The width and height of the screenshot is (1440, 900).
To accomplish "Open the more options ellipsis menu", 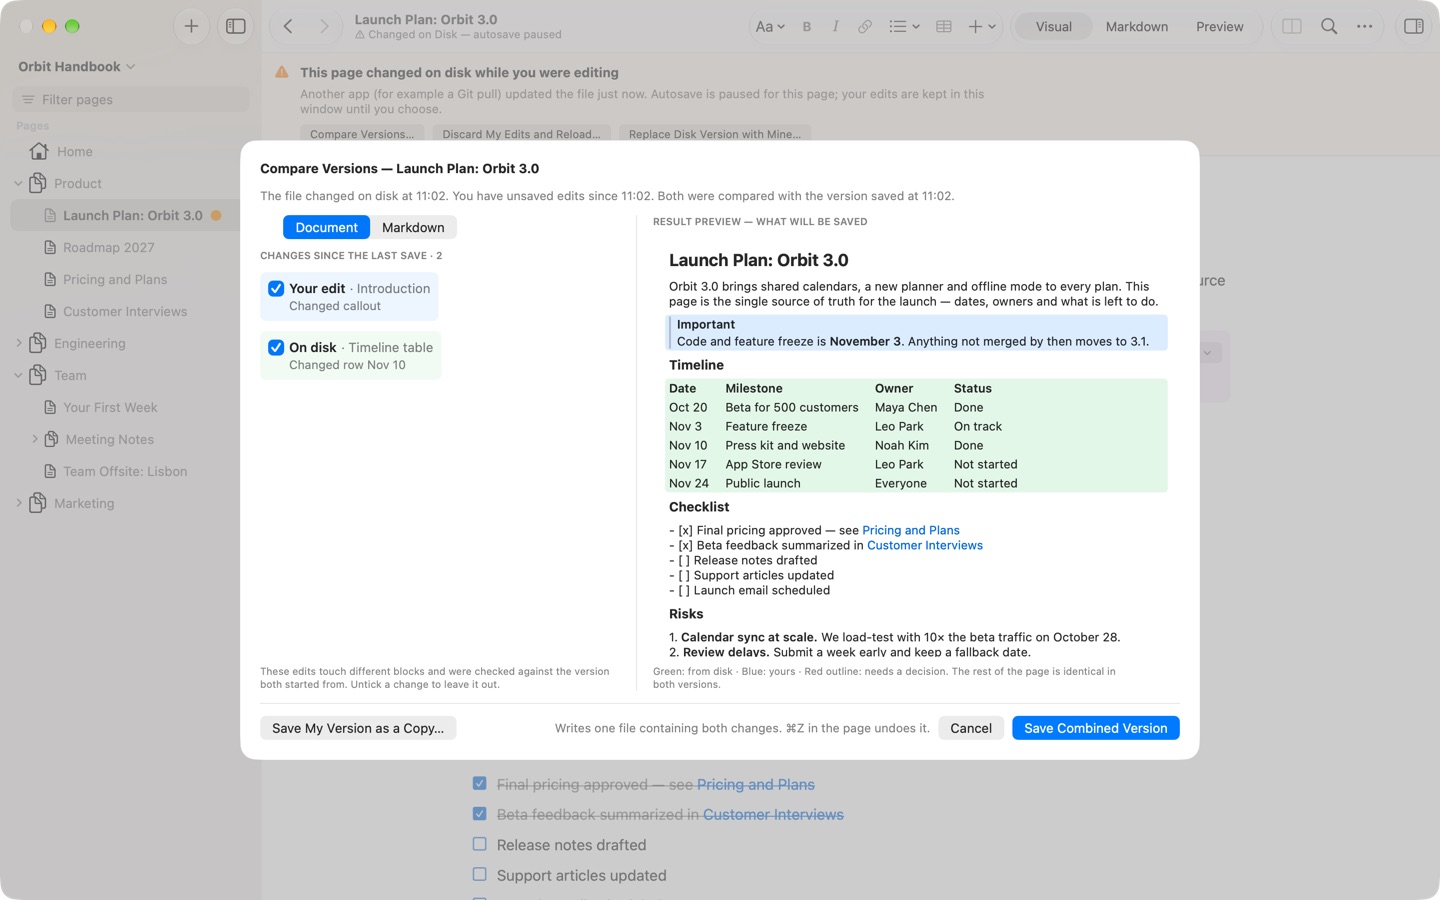I will pos(1365,27).
